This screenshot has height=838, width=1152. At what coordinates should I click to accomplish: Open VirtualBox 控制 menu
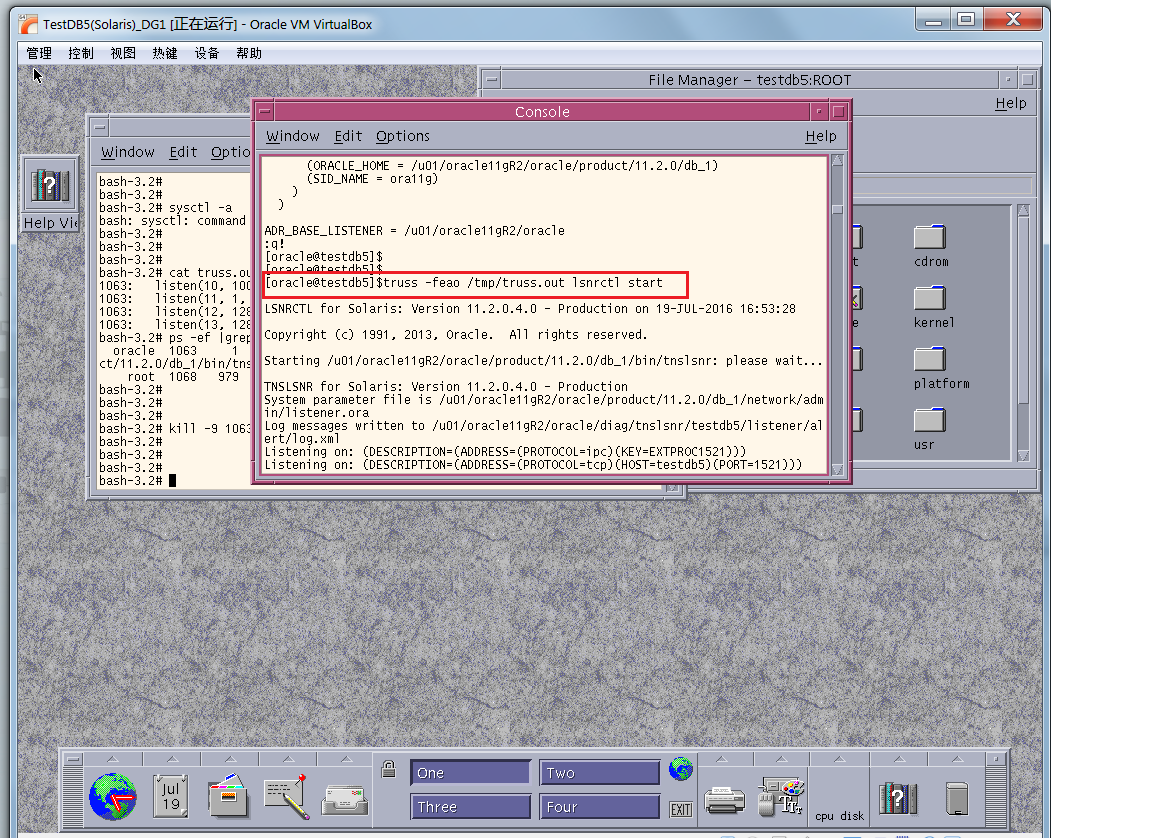pos(81,53)
